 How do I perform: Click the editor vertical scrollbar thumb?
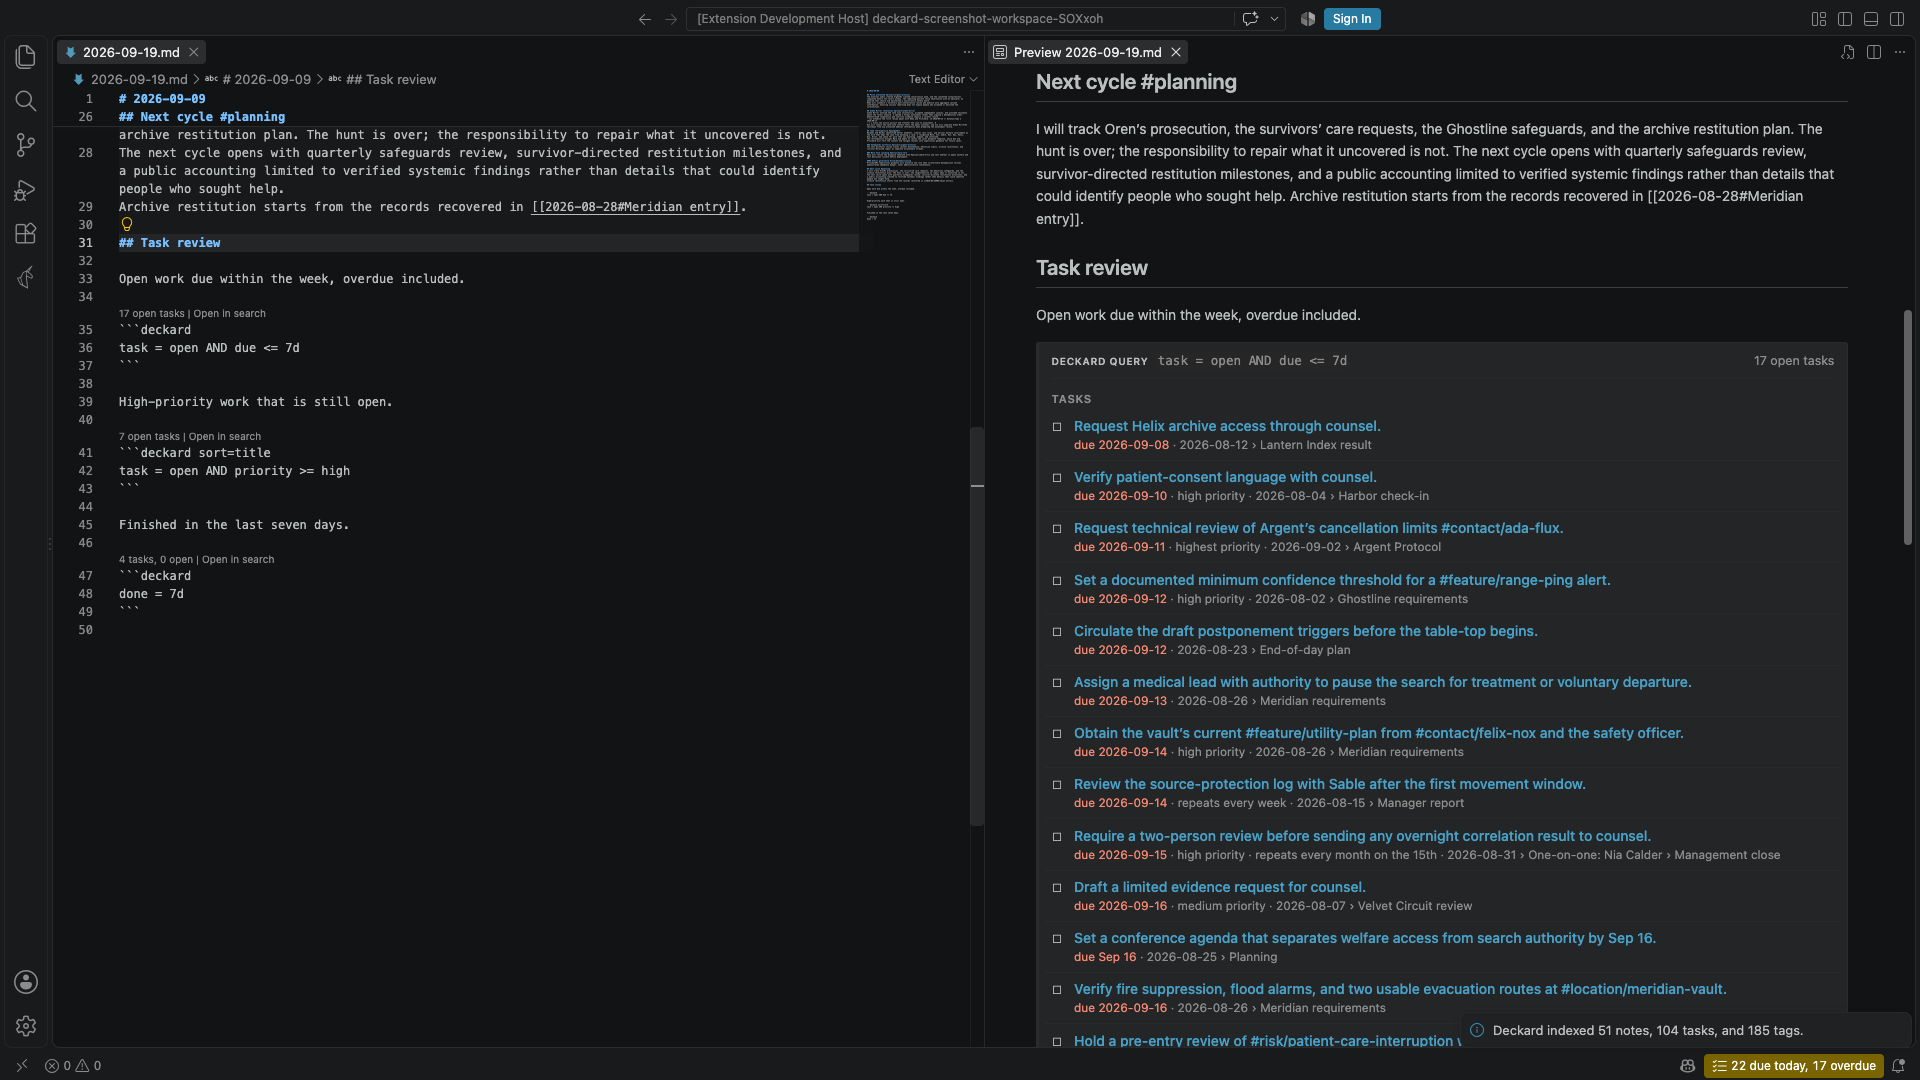pos(977,625)
